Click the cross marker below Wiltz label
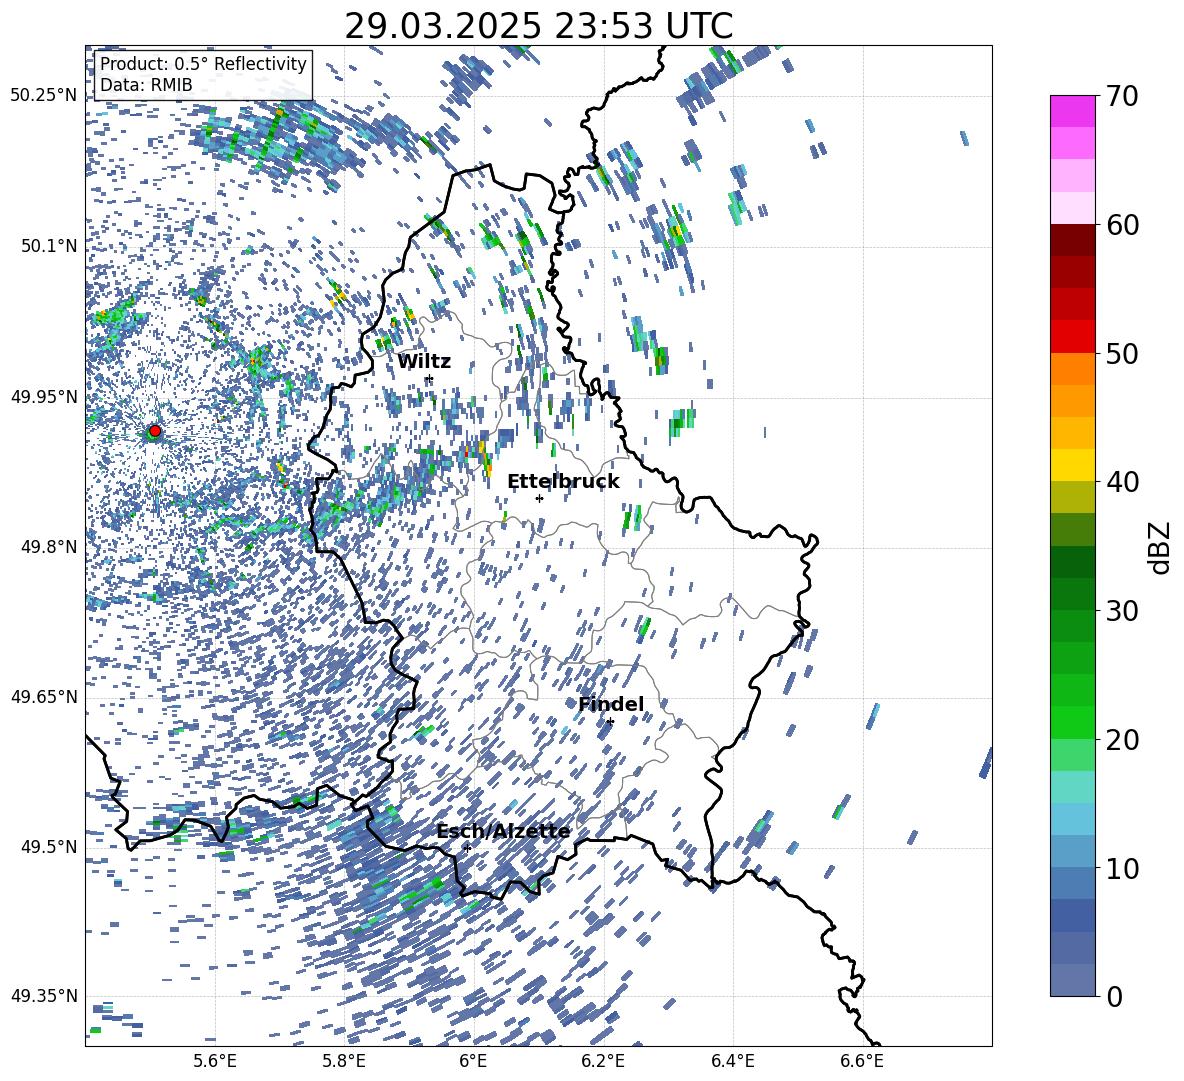Viewport: 1184px width, 1081px height. (x=429, y=378)
